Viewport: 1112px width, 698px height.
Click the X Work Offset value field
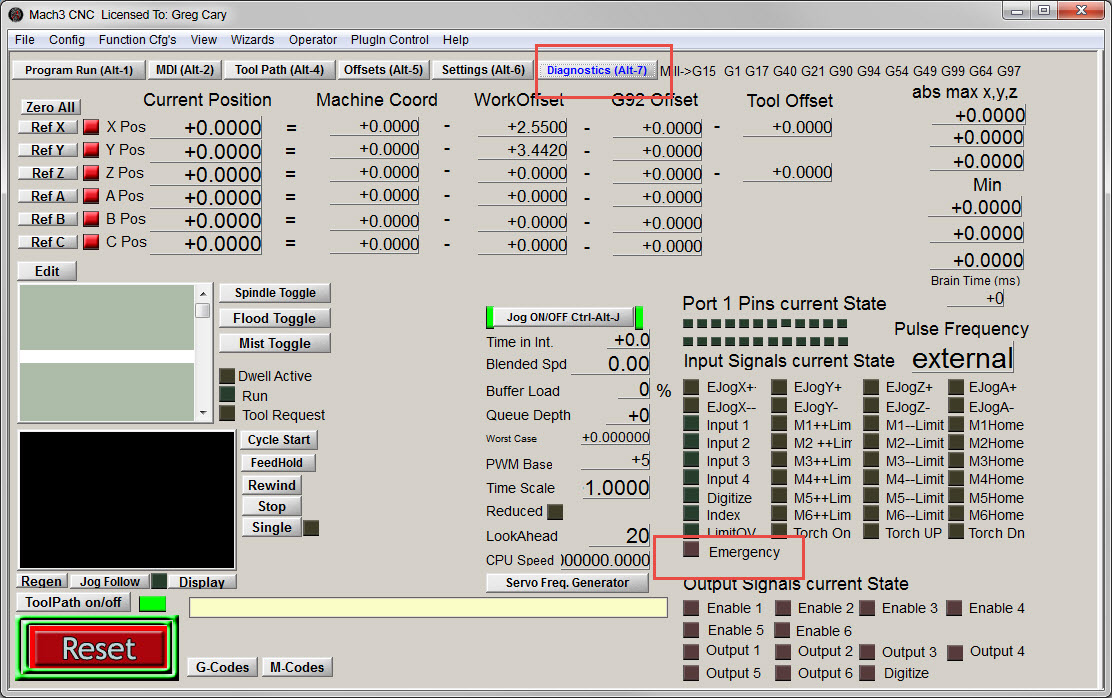[523, 127]
